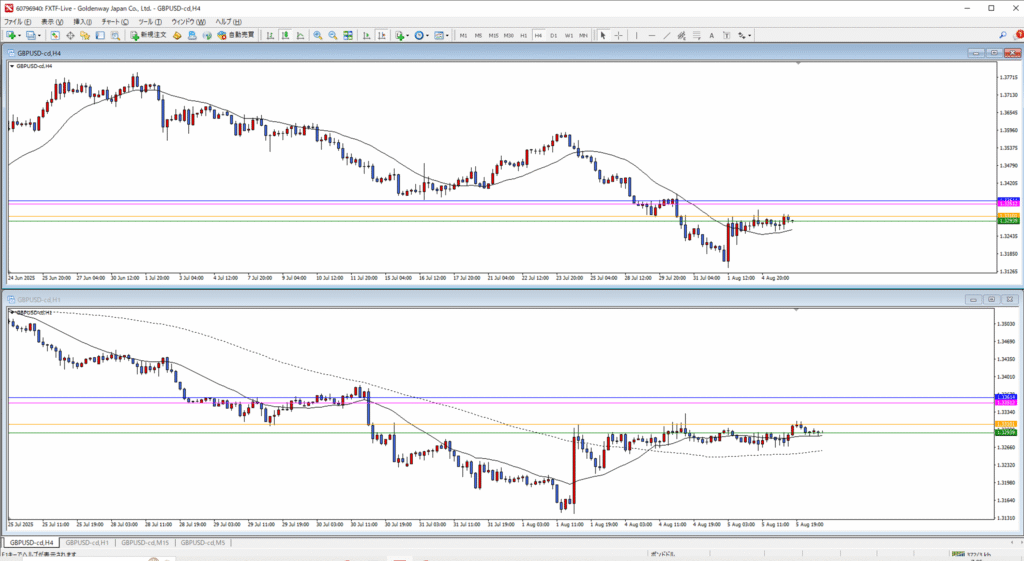1024x561 pixels.
Task: Open the Indicators list dropdown
Action: 402,35
